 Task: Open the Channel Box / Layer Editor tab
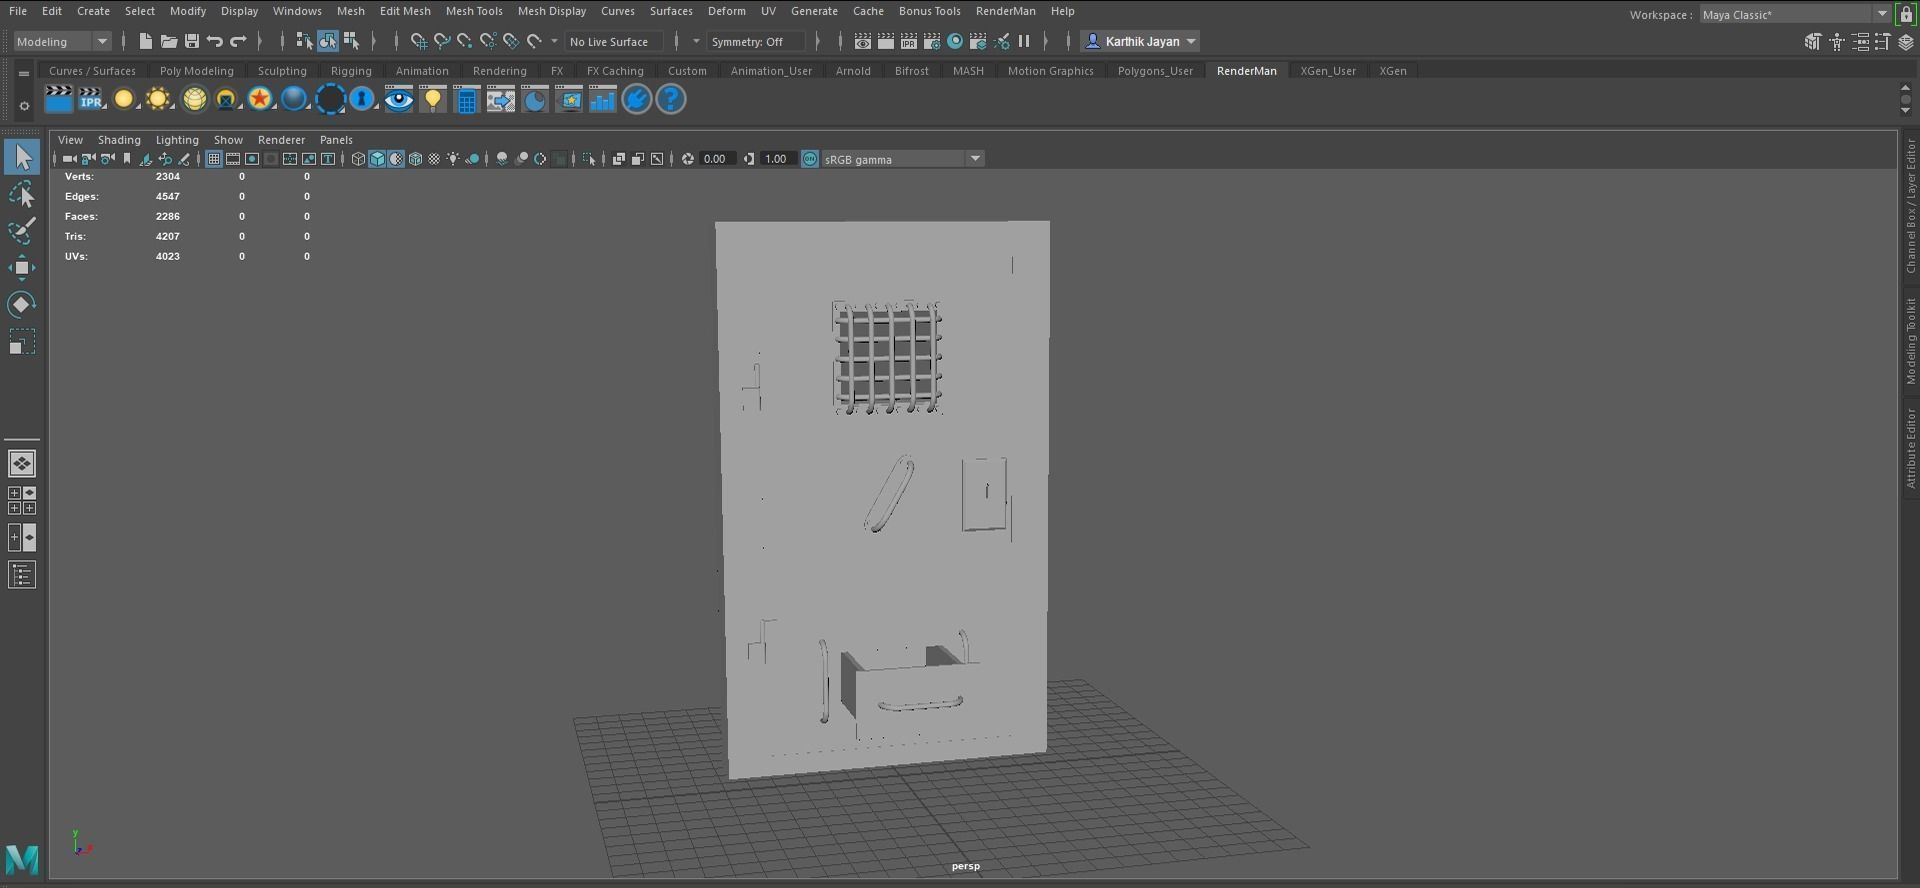coord(1910,206)
